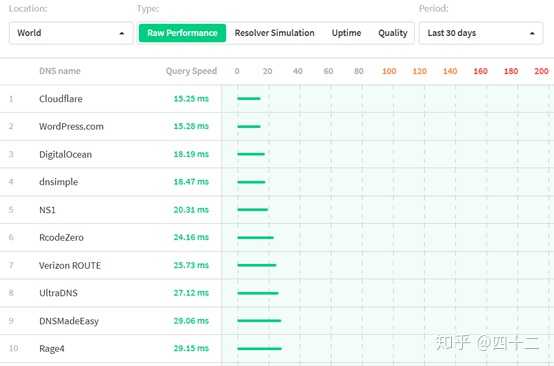
Task: Click the Period dropdown arrow icon
Action: click(532, 33)
